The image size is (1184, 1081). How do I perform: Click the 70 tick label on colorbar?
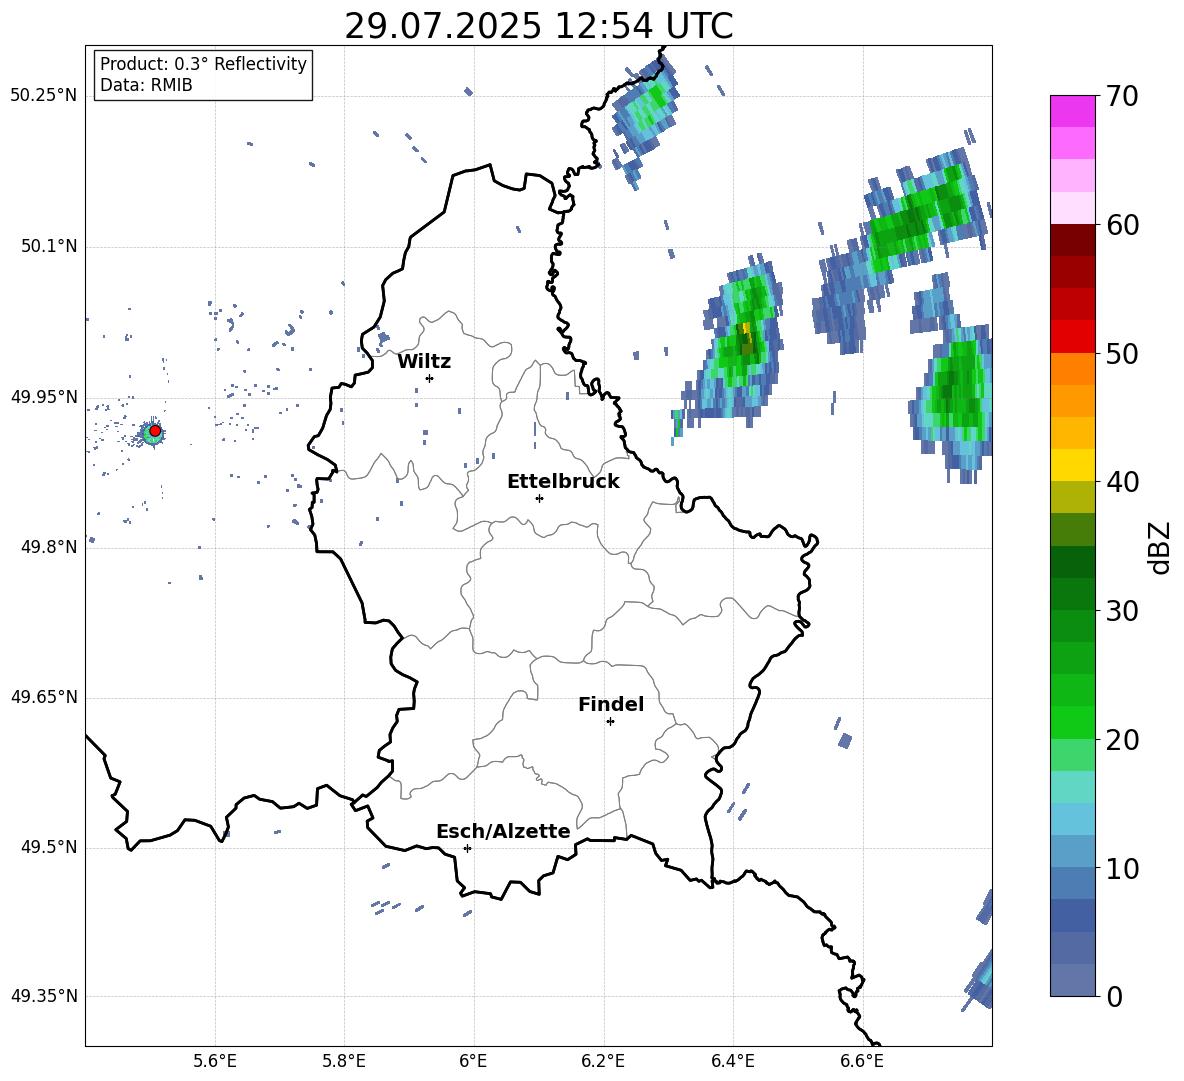[1122, 97]
